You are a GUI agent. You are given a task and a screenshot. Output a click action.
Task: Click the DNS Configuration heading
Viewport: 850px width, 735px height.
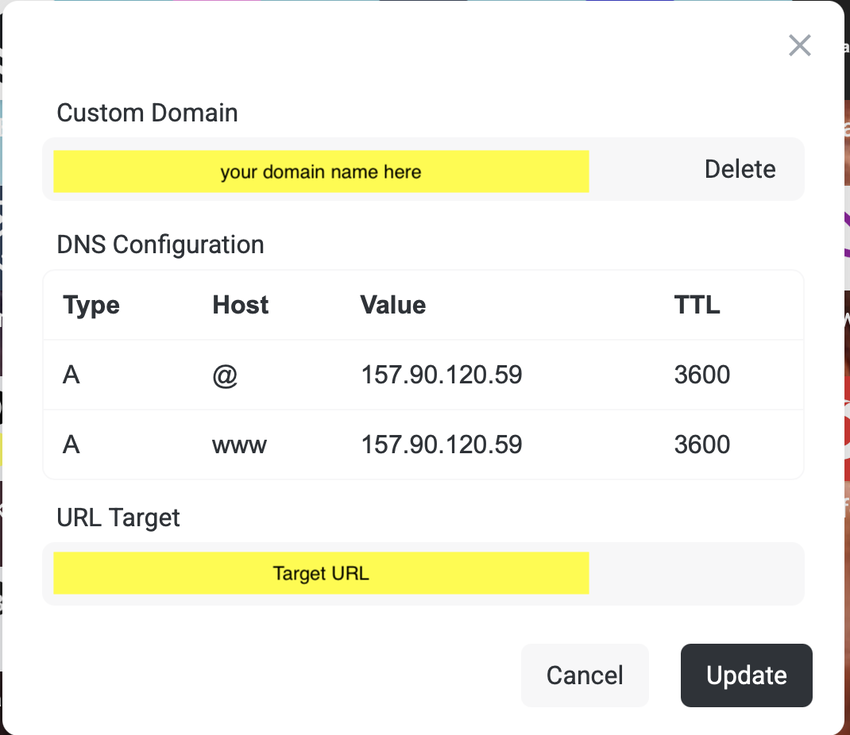pyautogui.click(x=160, y=245)
